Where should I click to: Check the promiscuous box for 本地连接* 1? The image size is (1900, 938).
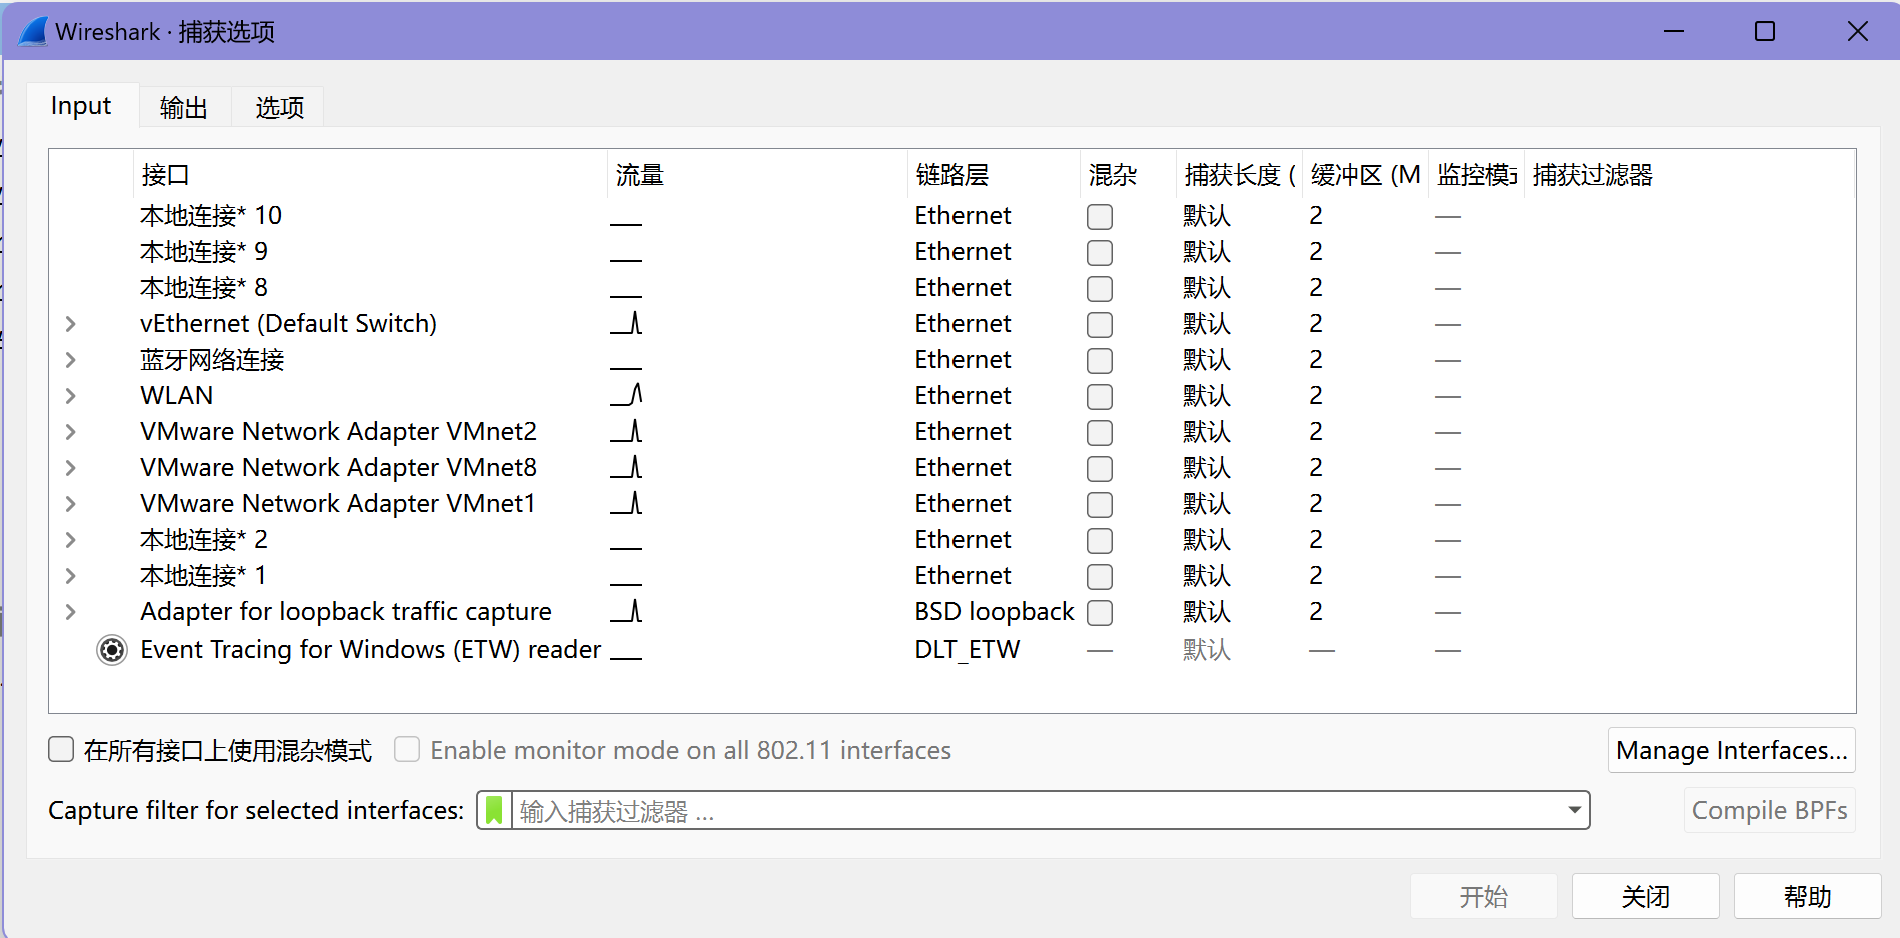[x=1100, y=577]
